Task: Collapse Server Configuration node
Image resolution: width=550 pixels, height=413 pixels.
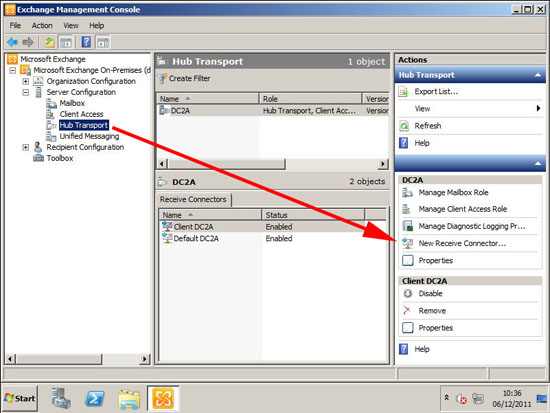Action: [26, 92]
